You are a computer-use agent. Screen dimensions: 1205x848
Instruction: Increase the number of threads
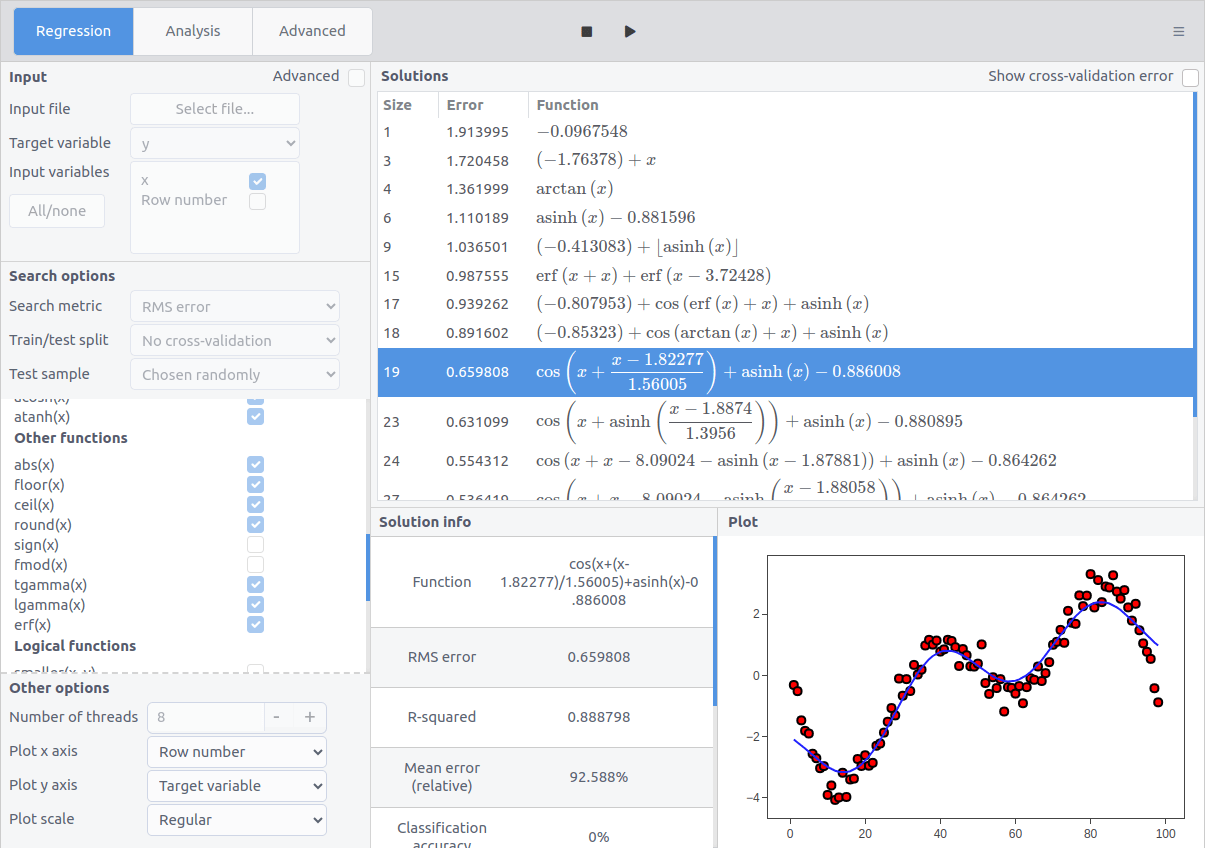click(x=310, y=717)
